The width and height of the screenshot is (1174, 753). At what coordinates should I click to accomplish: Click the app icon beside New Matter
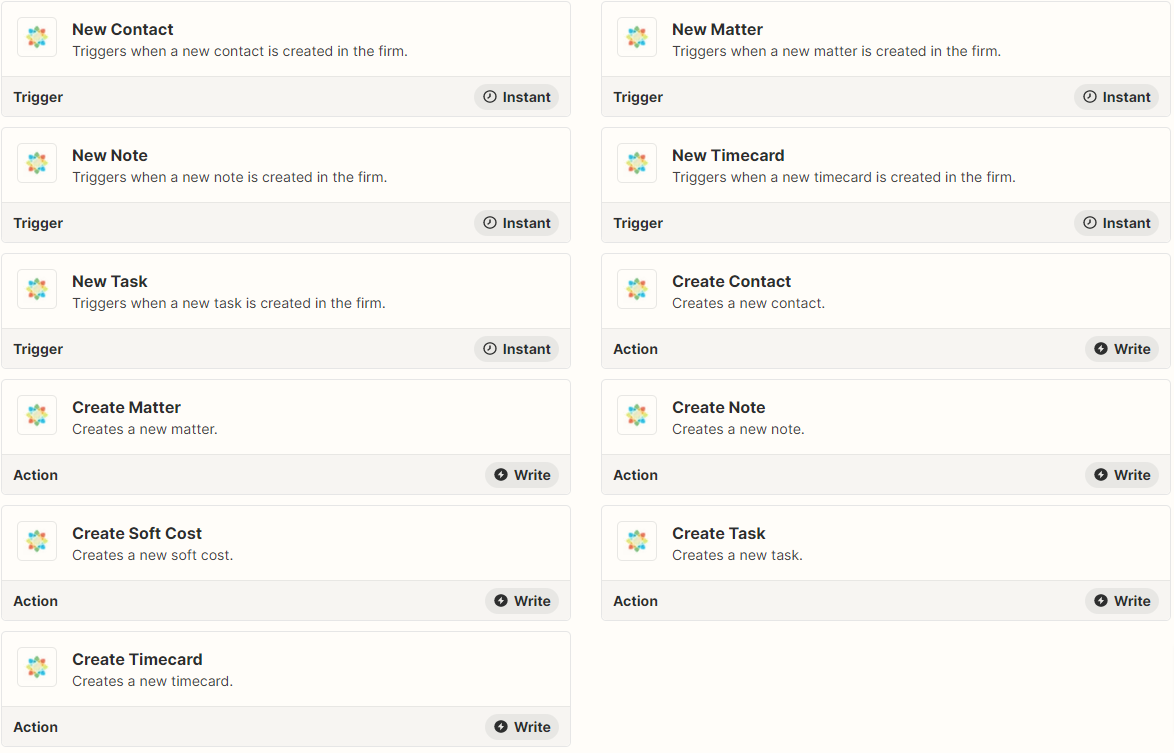[636, 37]
